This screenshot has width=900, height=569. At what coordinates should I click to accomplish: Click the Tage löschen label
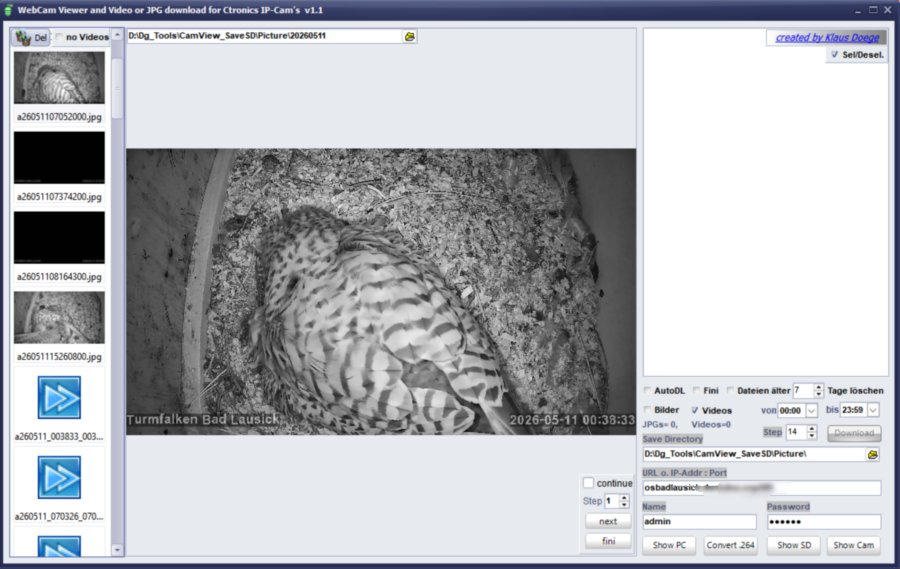click(855, 390)
